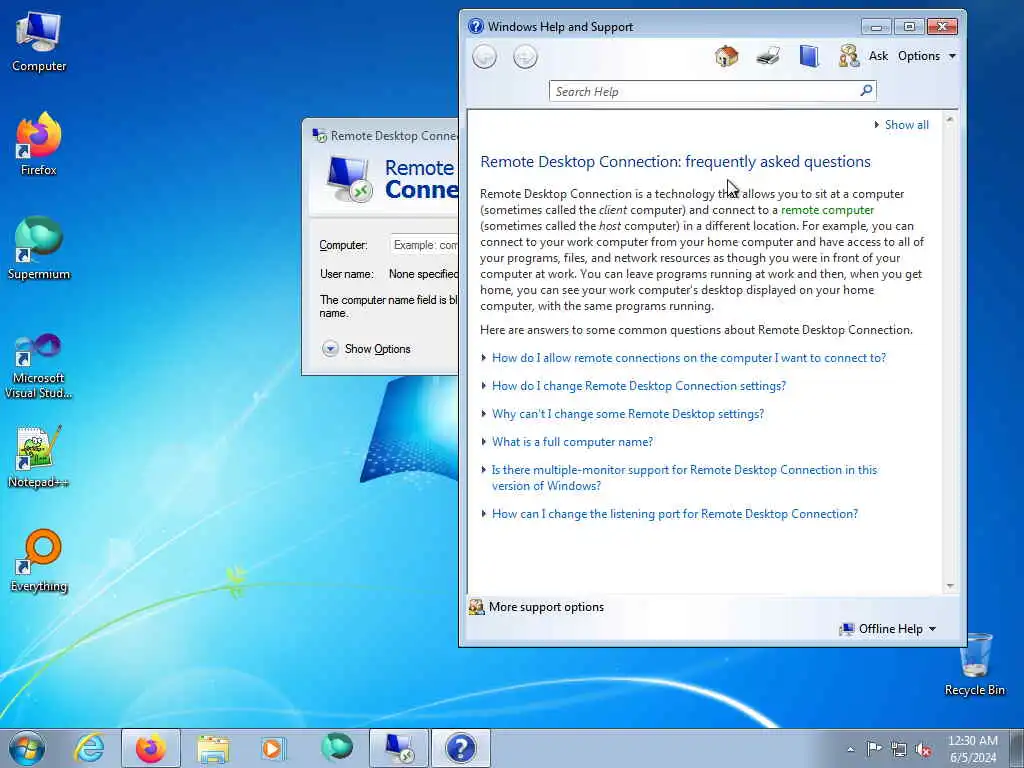This screenshot has height=768, width=1024.
Task: Click the Show desktop strip at taskbar end
Action: [1019, 748]
